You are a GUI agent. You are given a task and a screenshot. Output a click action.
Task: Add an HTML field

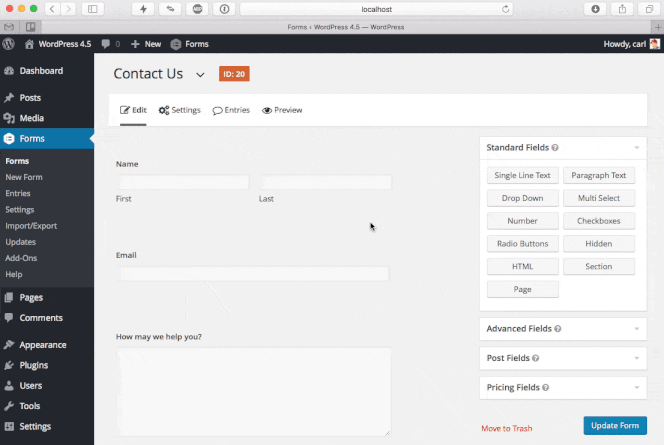click(x=523, y=267)
